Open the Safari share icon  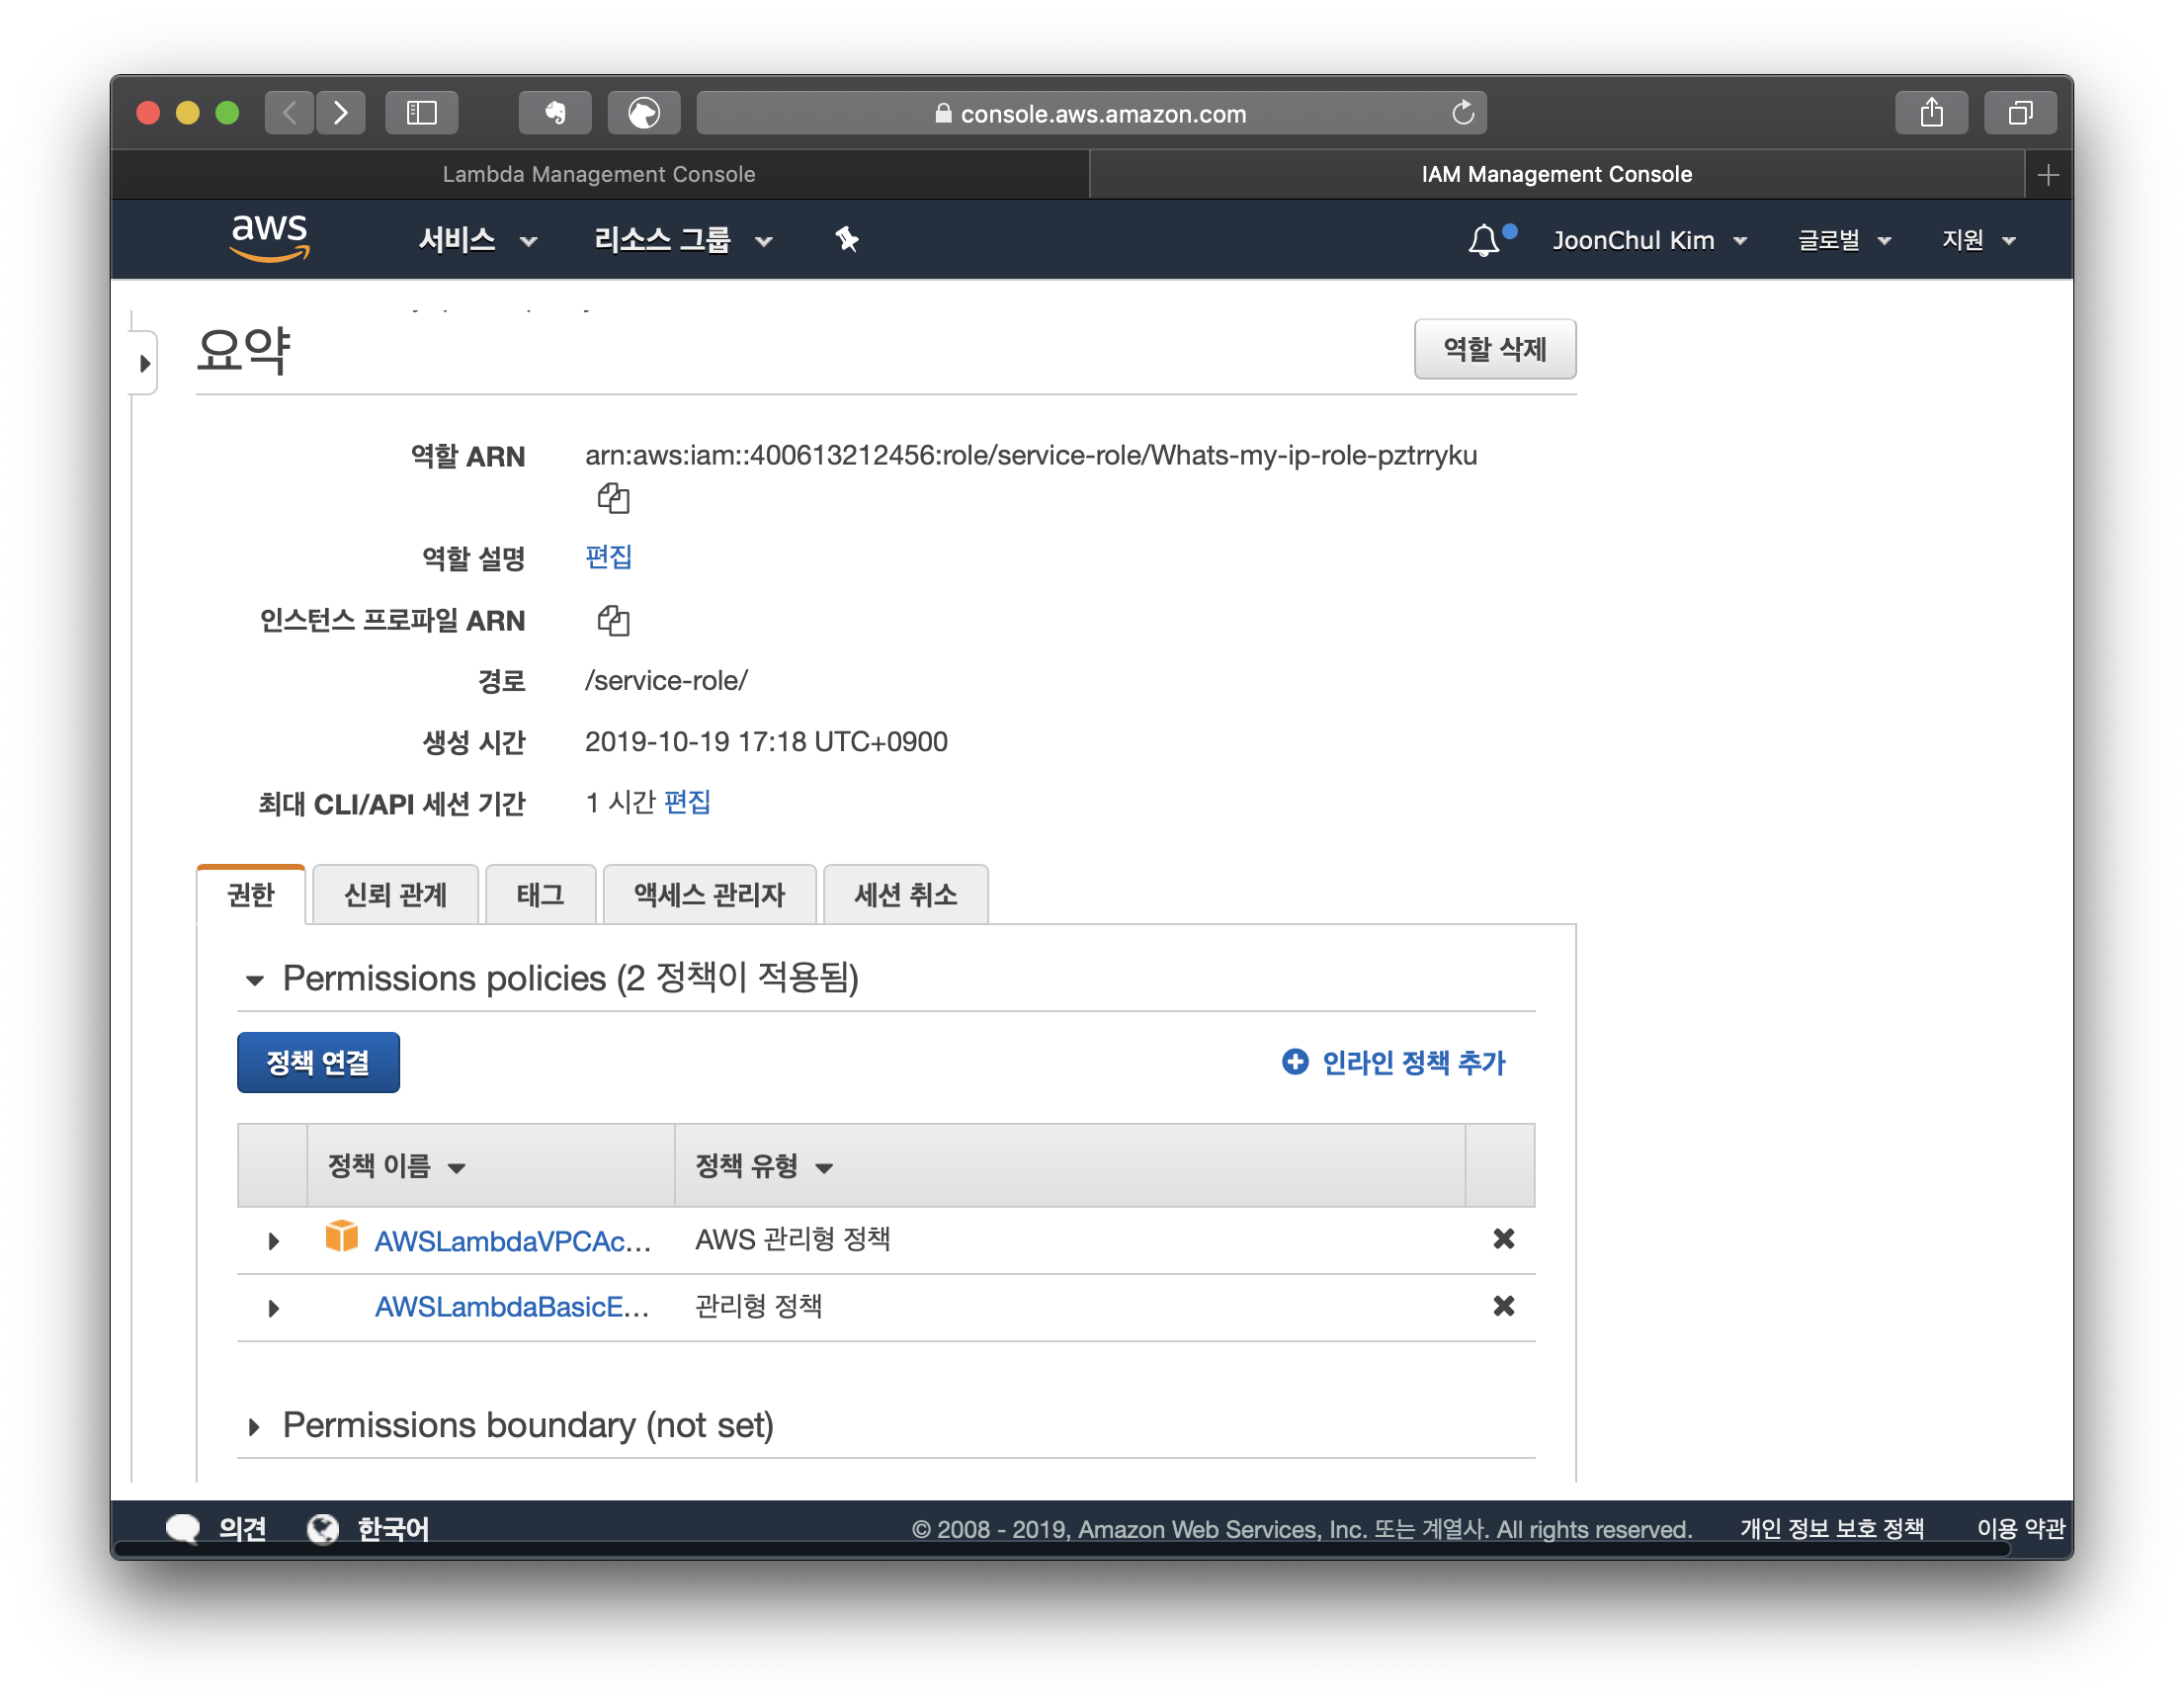[1931, 113]
